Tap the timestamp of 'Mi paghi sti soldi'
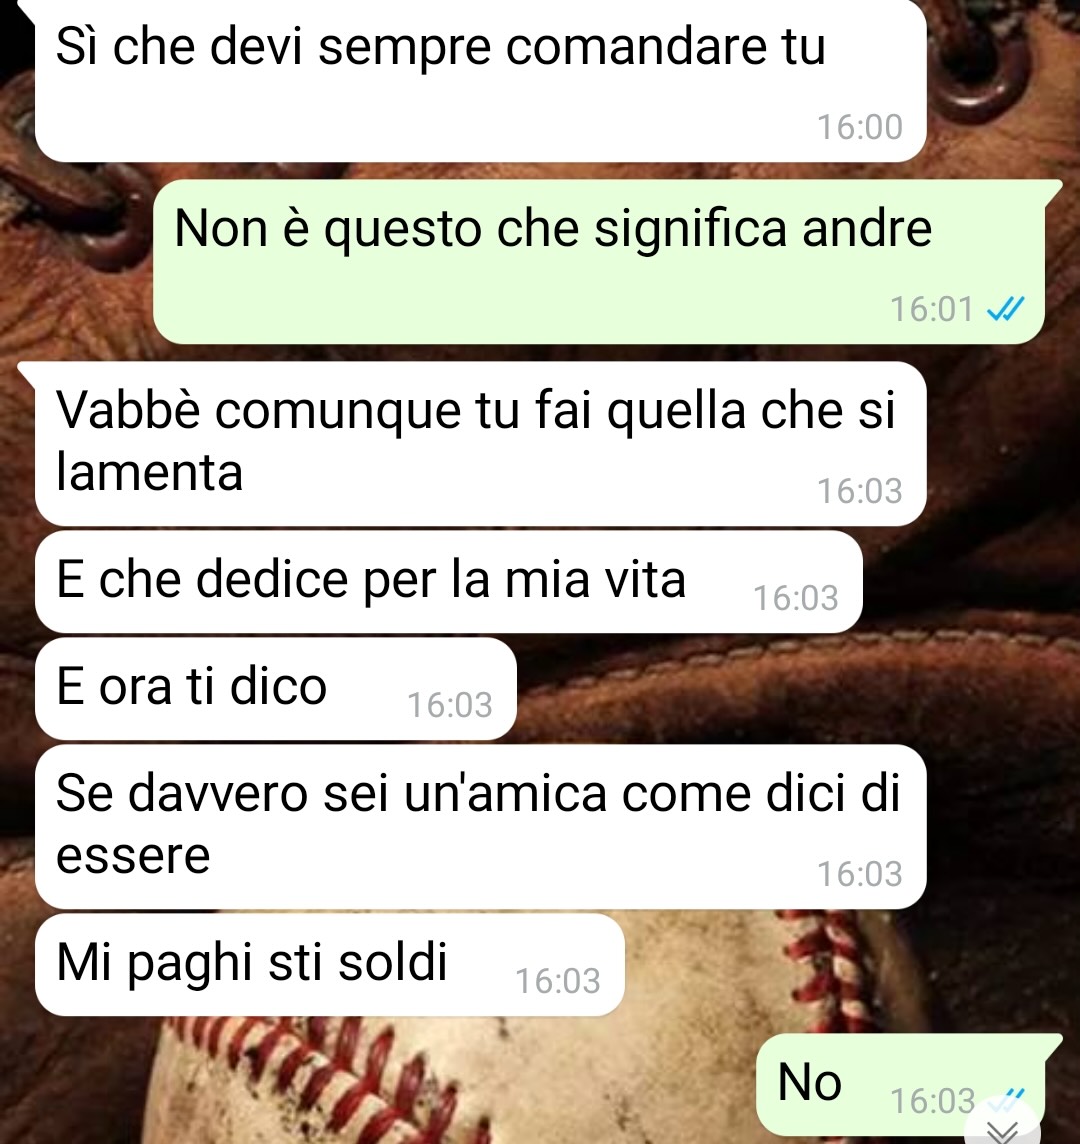 click(x=558, y=981)
